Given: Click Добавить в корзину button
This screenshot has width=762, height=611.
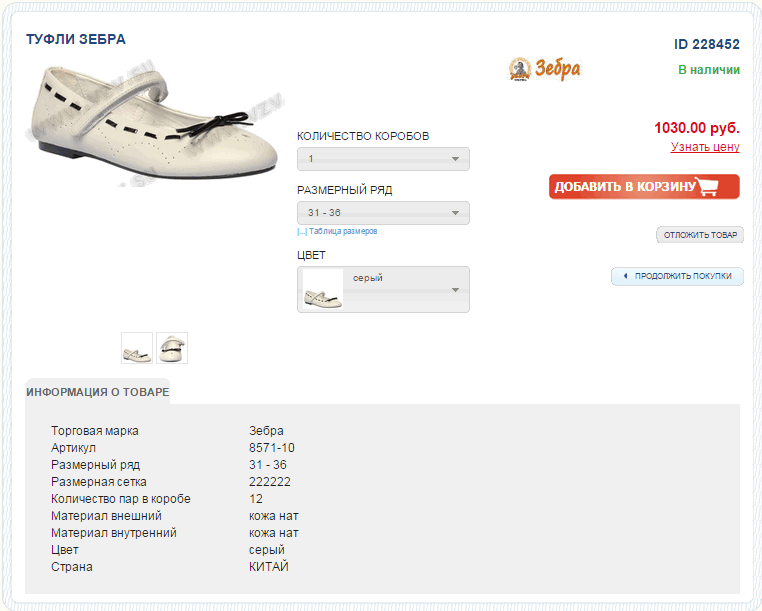Looking at the screenshot, I should point(644,187).
